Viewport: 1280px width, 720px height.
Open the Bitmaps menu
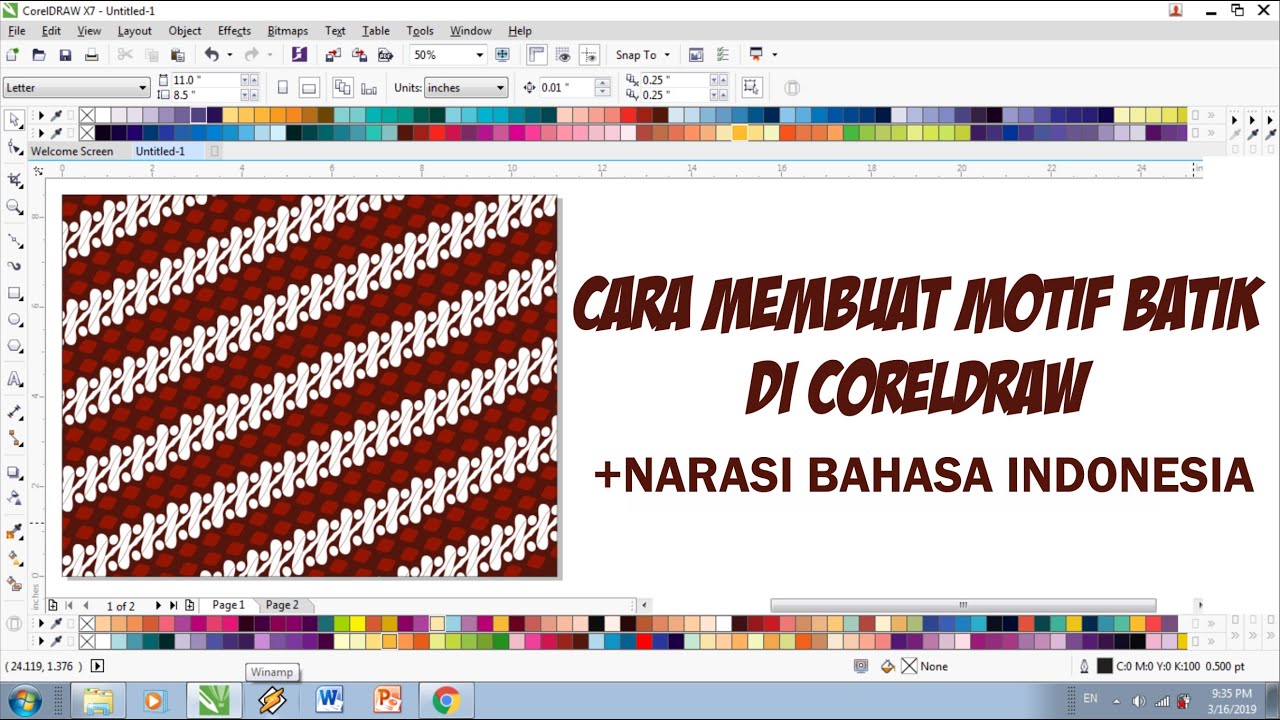point(288,31)
